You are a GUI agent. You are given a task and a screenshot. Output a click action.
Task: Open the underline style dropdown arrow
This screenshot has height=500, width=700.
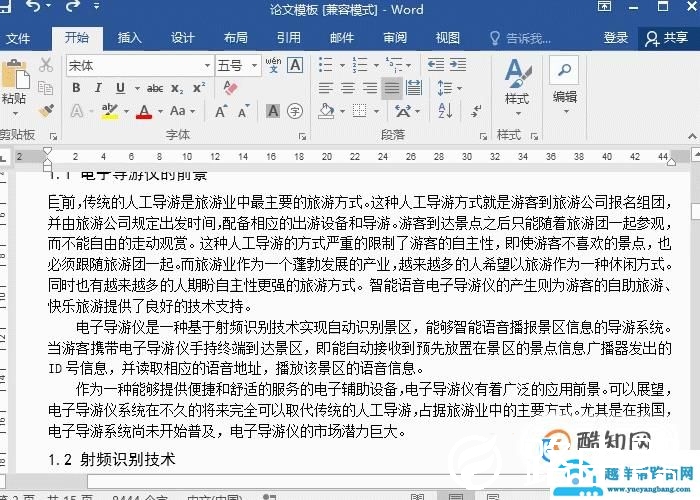(137, 88)
